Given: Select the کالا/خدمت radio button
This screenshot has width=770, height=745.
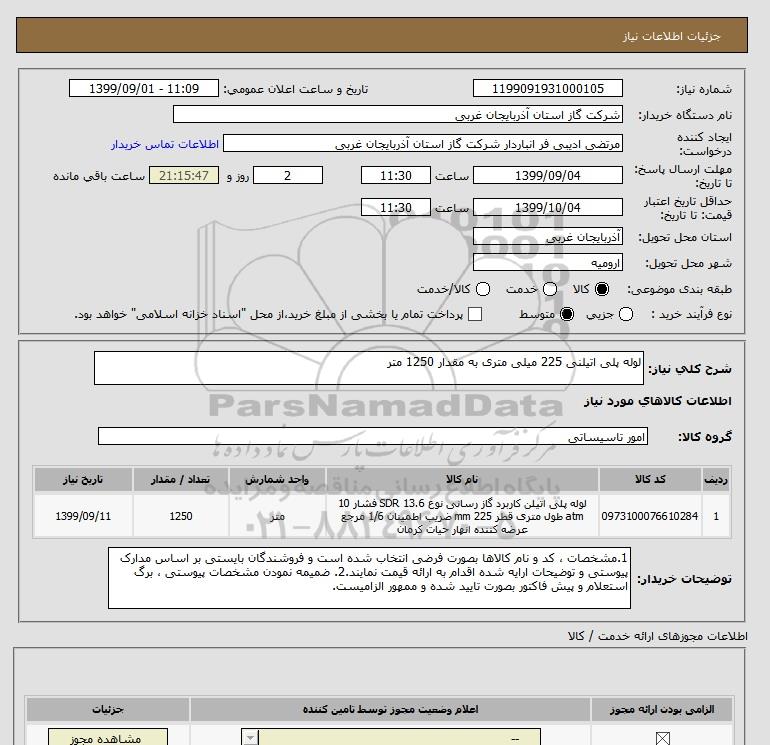Looking at the screenshot, I should pyautogui.click(x=483, y=289).
